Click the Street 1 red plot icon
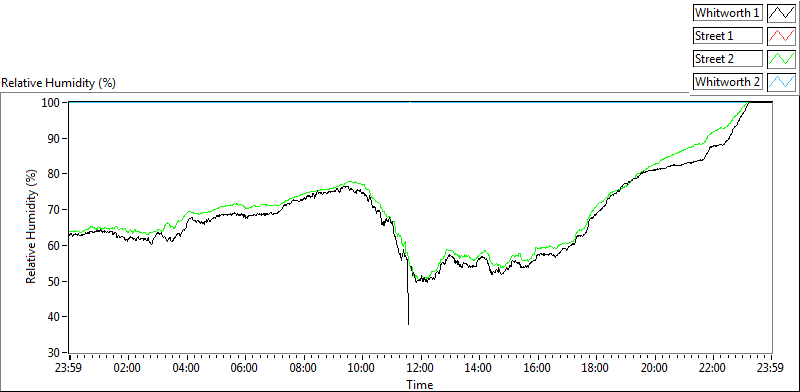Screen dimensions: 800x392 782,36
